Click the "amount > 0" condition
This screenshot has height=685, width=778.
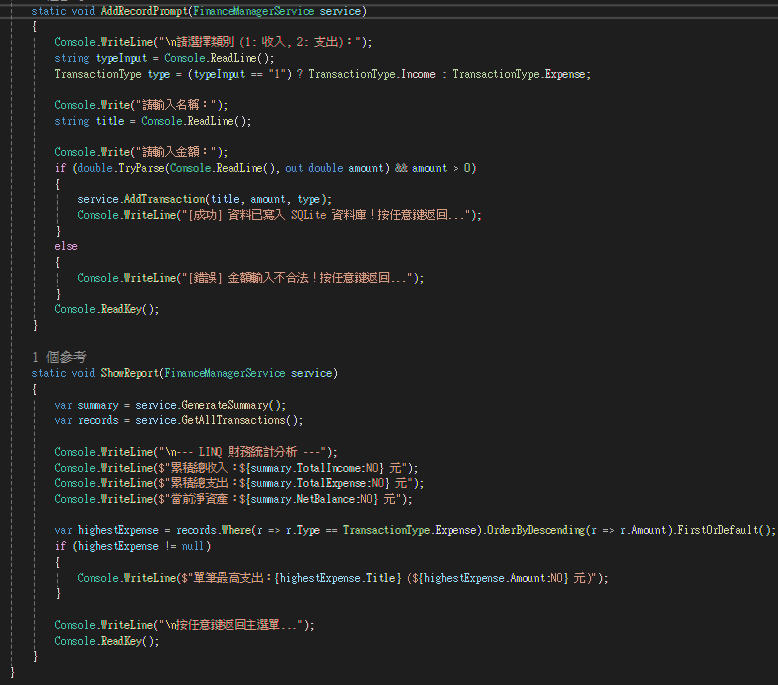442,168
